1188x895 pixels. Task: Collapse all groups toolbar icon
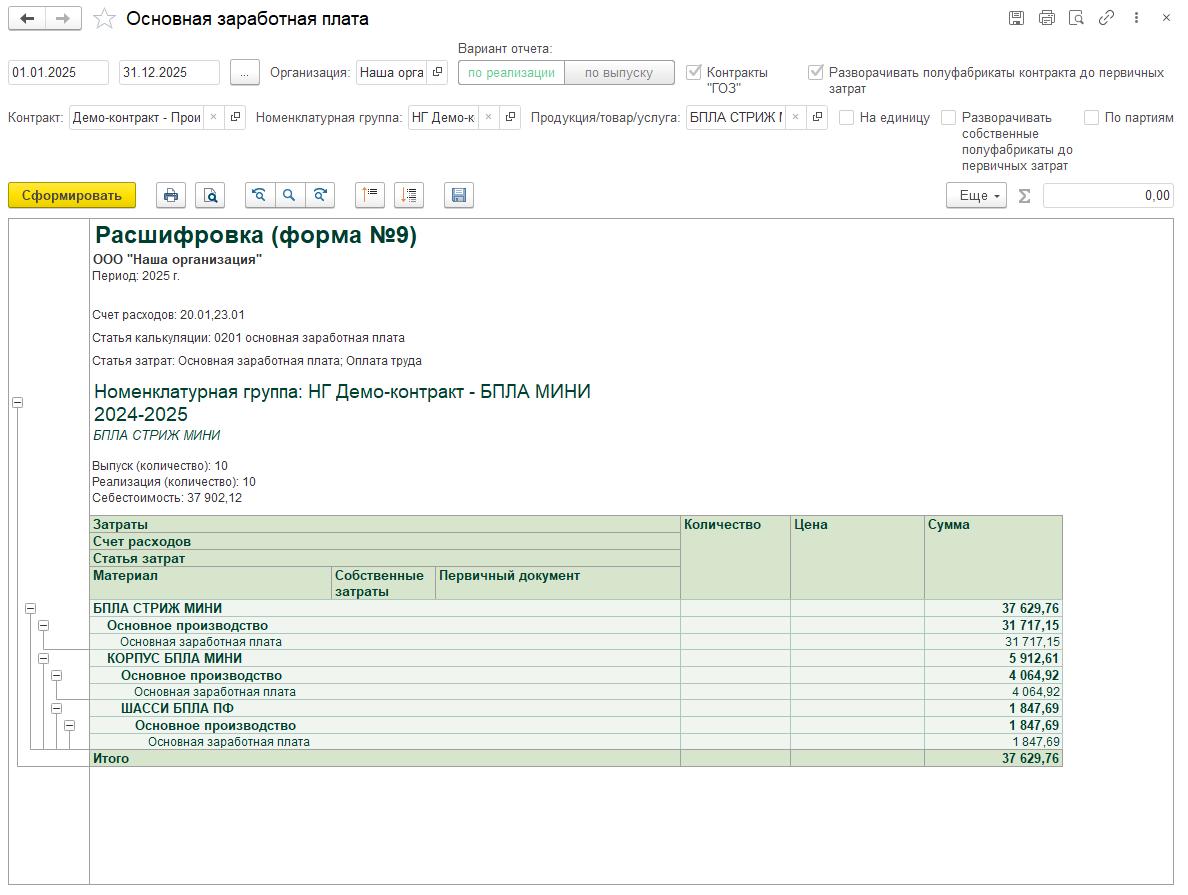tap(370, 196)
